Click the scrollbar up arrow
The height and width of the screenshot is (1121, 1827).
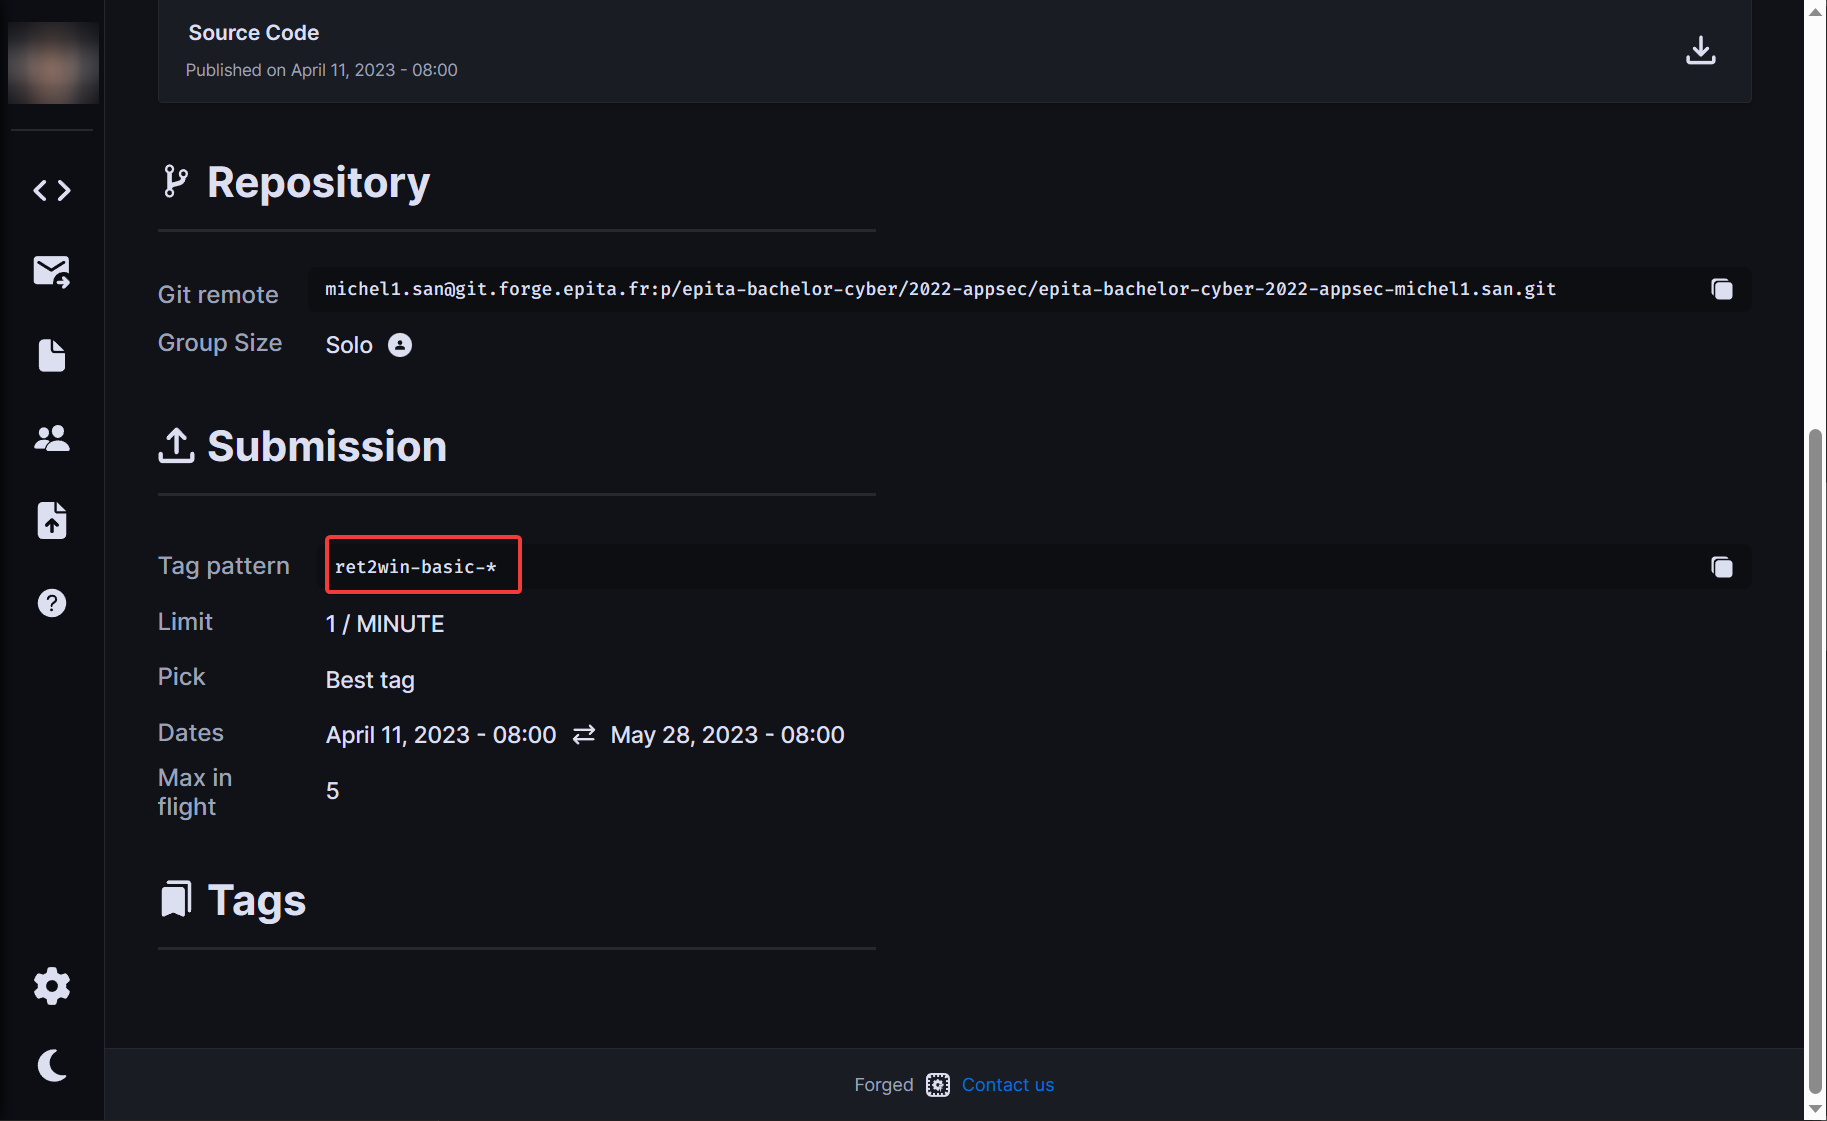pyautogui.click(x=1815, y=10)
